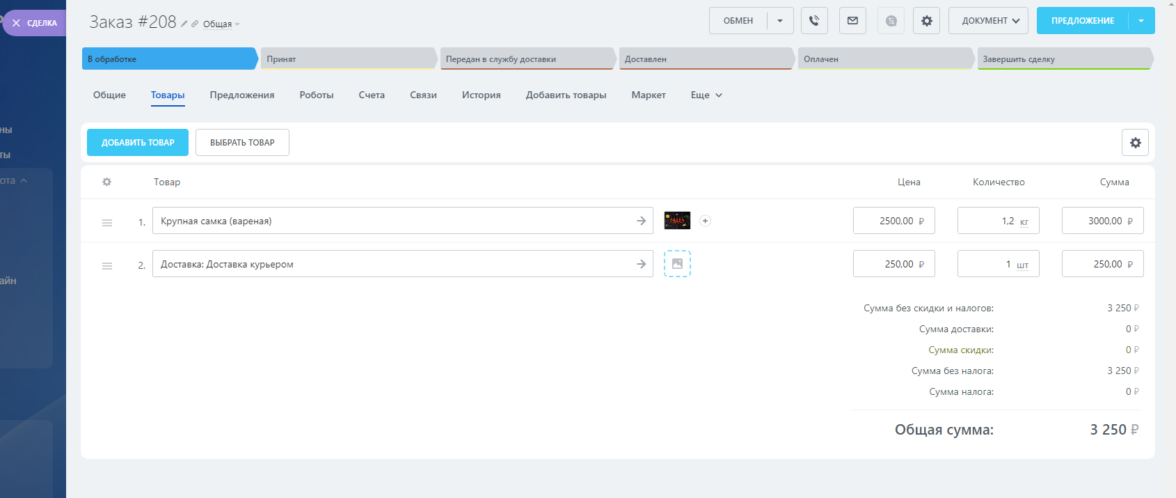The height and width of the screenshot is (498, 1176).
Task: Click arrow icon in Крупная самка product field
Action: coord(642,221)
